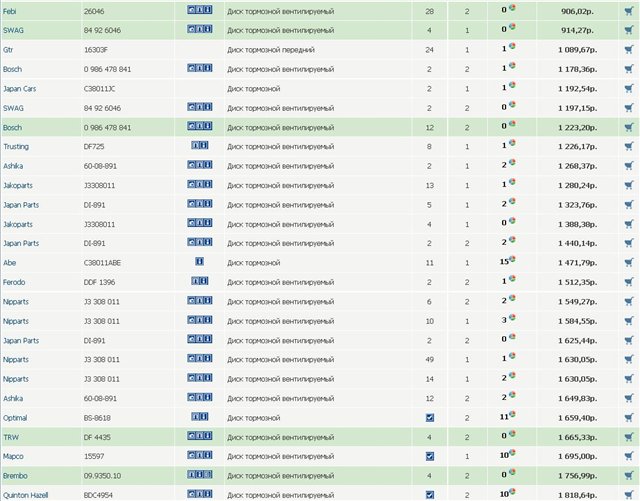Viewport: 640px width, 501px height.
Task: Click cart icon for TRW DF 4435
Action: [629, 437]
